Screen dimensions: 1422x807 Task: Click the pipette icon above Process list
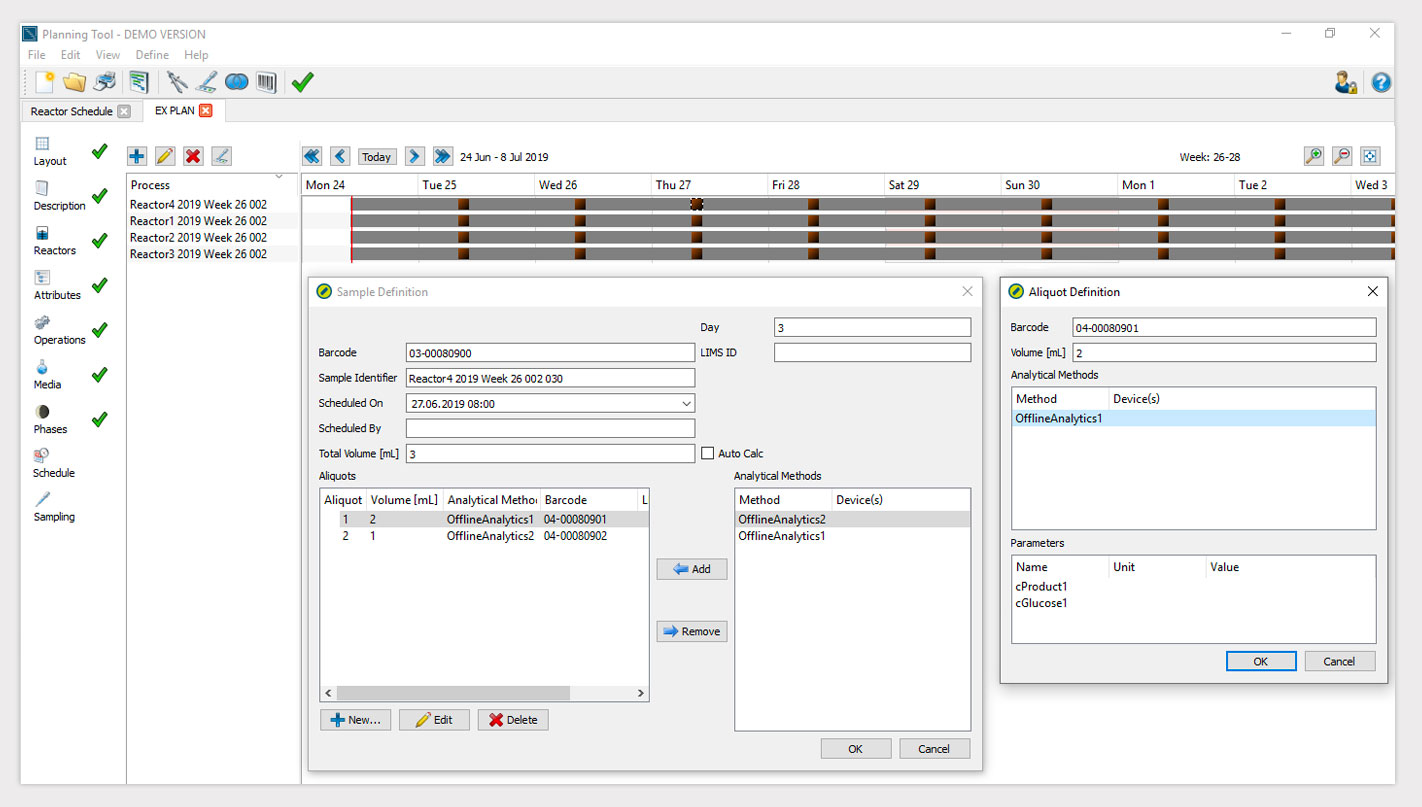(221, 156)
